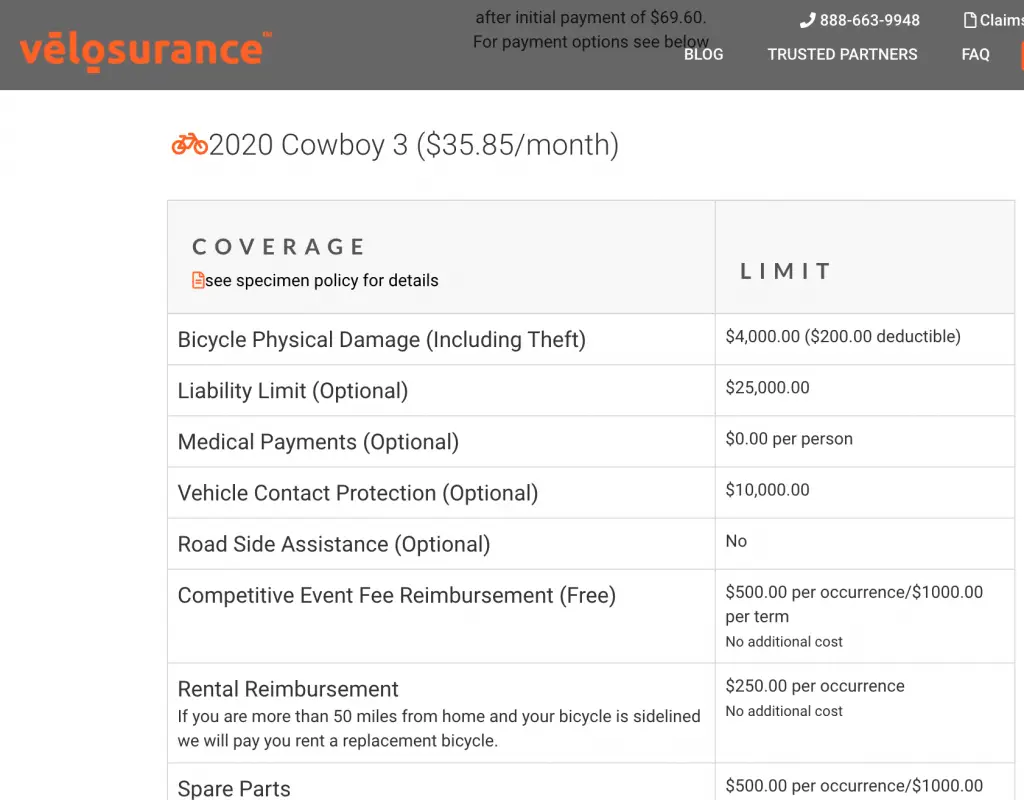Open the Trusted Partners menu item
1024x800 pixels.
coord(842,54)
